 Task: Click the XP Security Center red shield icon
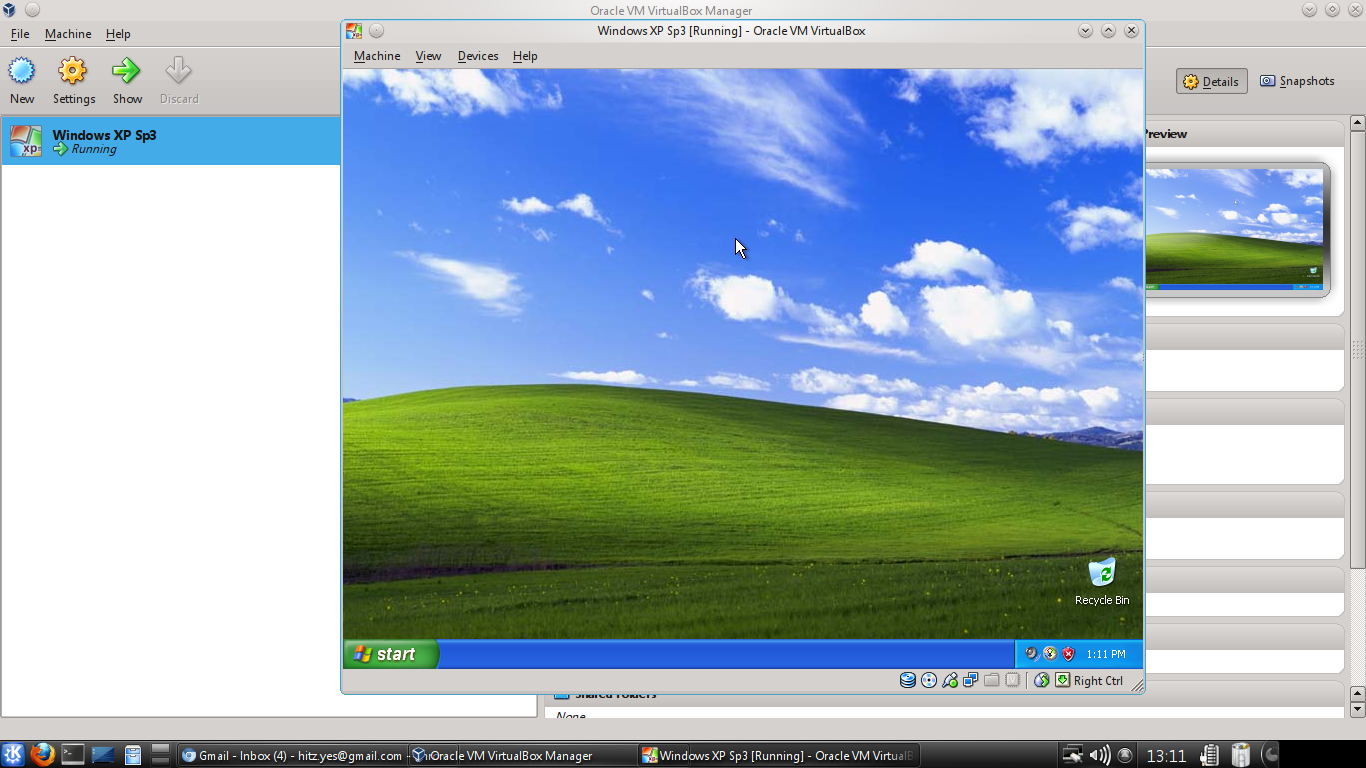[x=1068, y=654]
